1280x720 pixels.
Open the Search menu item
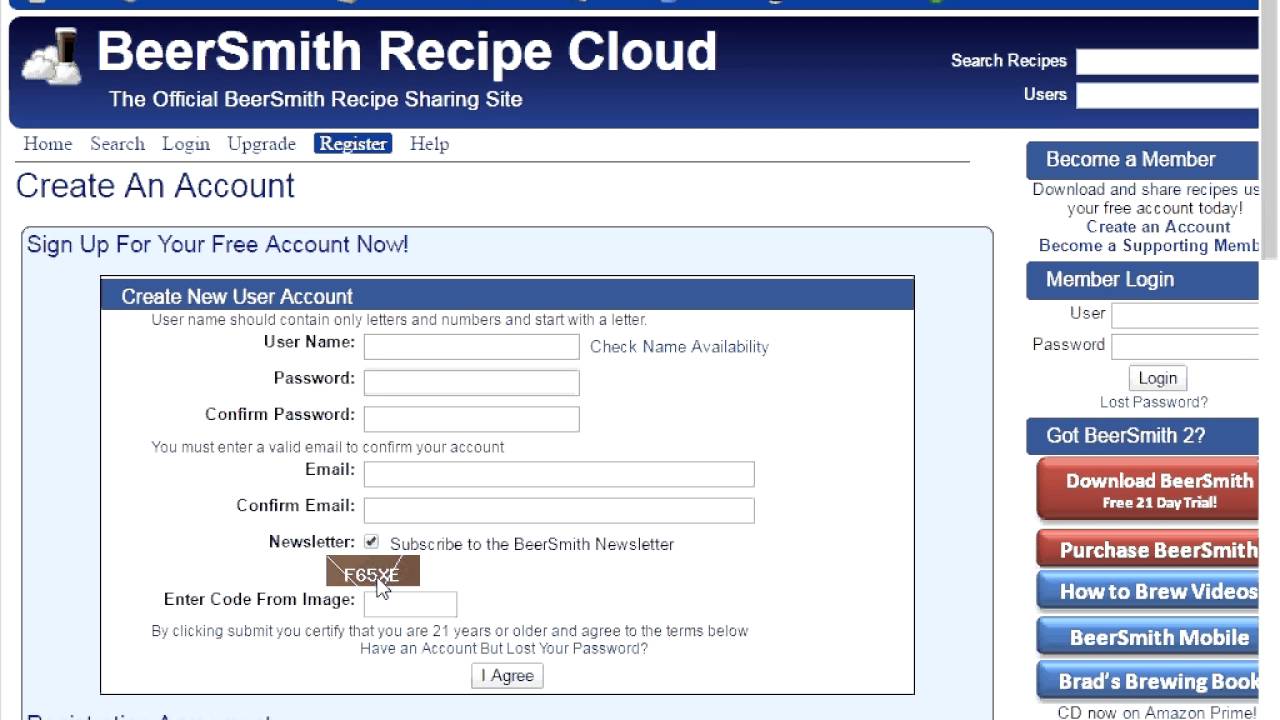(x=117, y=144)
